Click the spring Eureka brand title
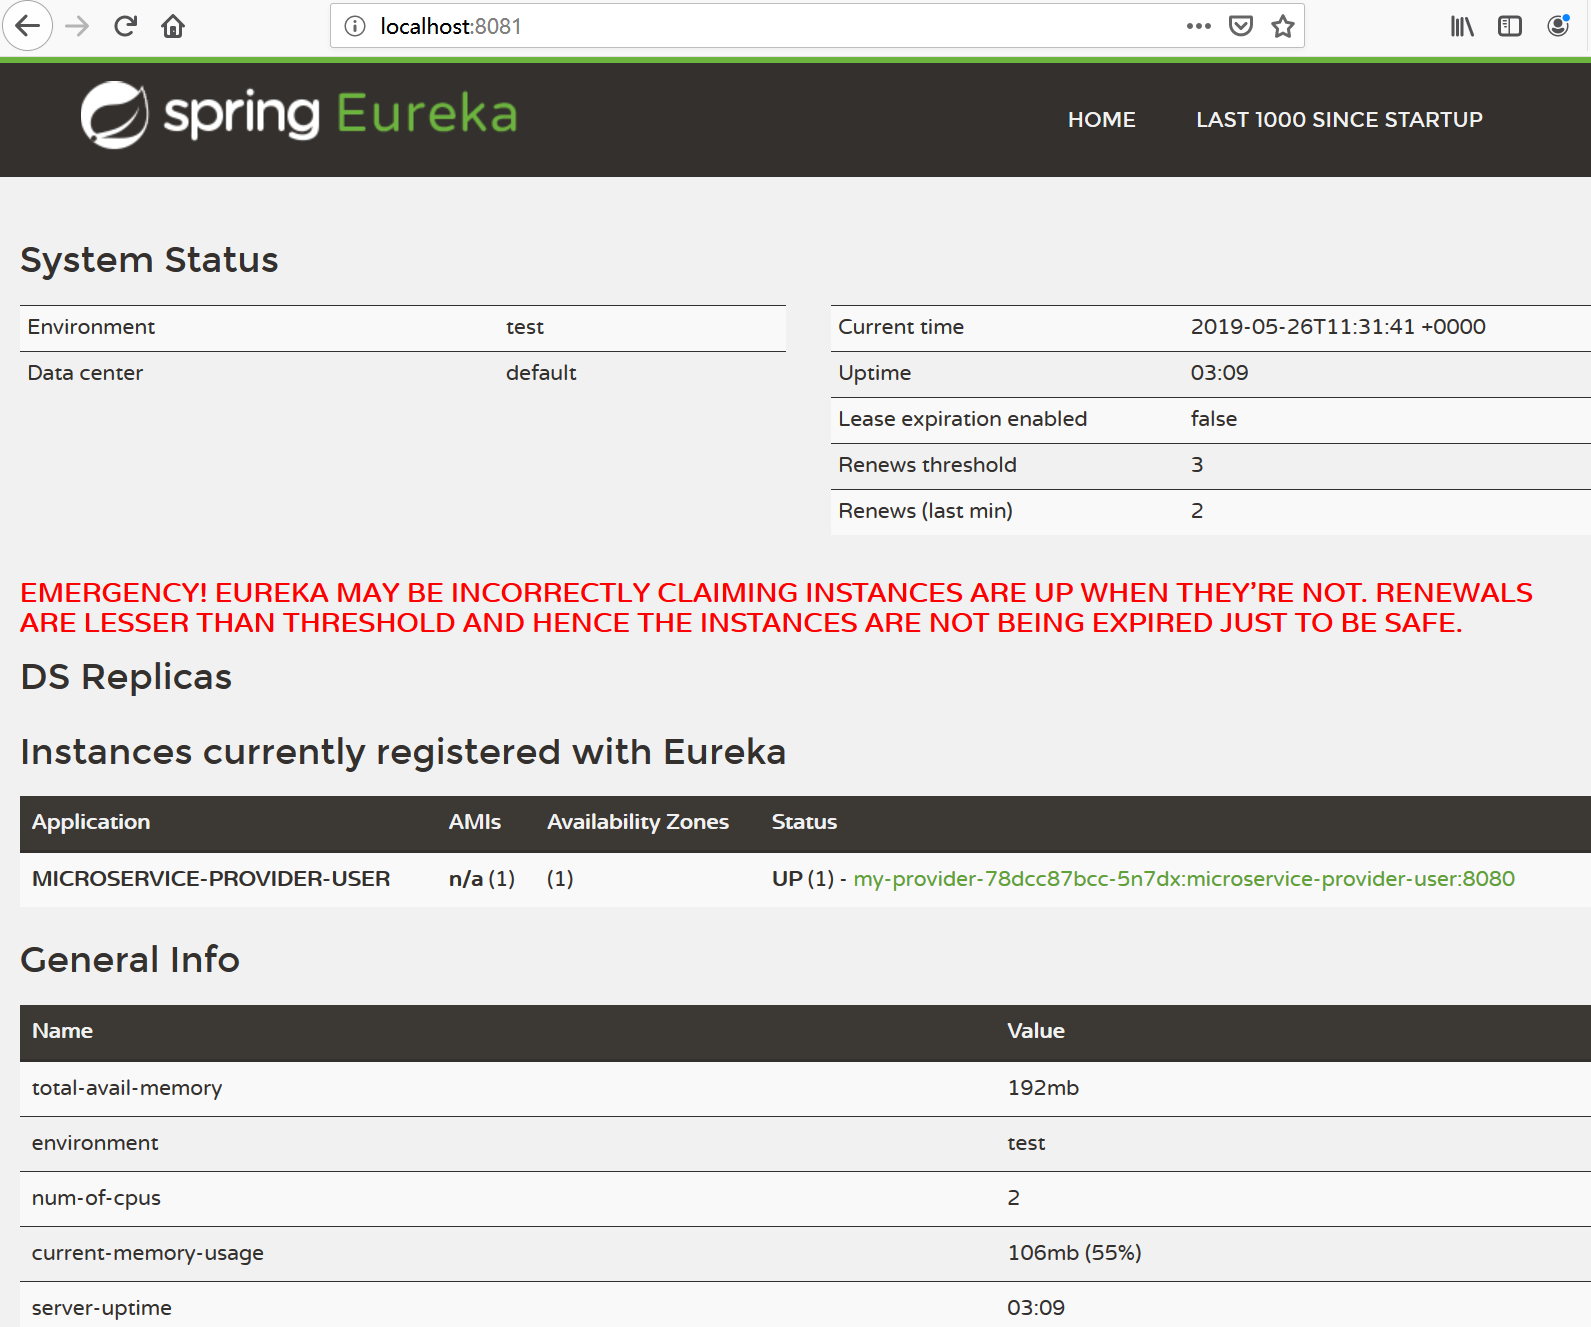Image resolution: width=1591 pixels, height=1327 pixels. click(340, 114)
